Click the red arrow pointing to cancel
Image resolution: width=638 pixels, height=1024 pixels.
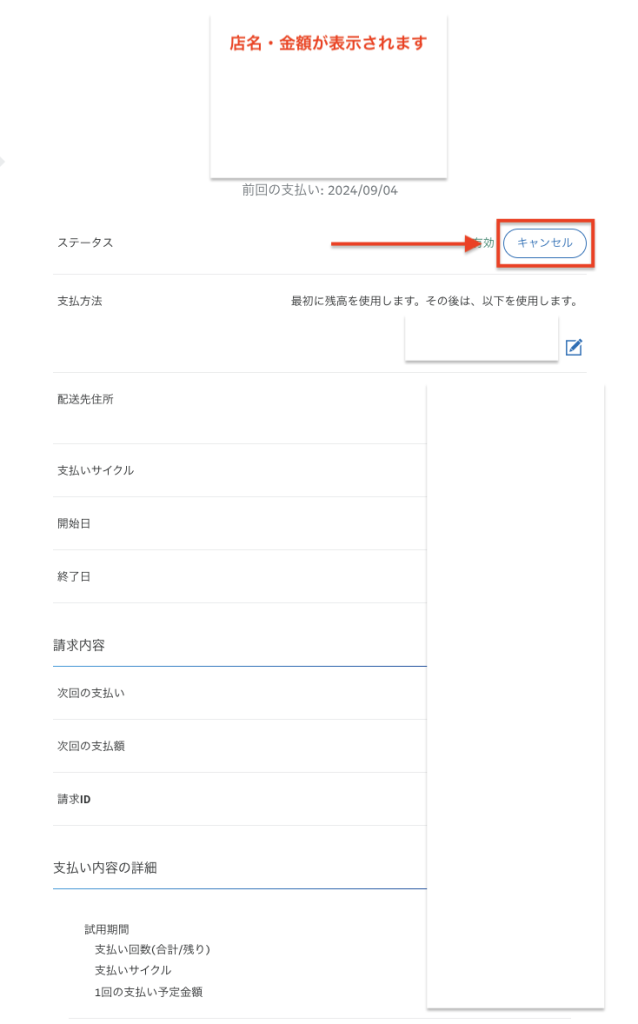[x=402, y=243]
